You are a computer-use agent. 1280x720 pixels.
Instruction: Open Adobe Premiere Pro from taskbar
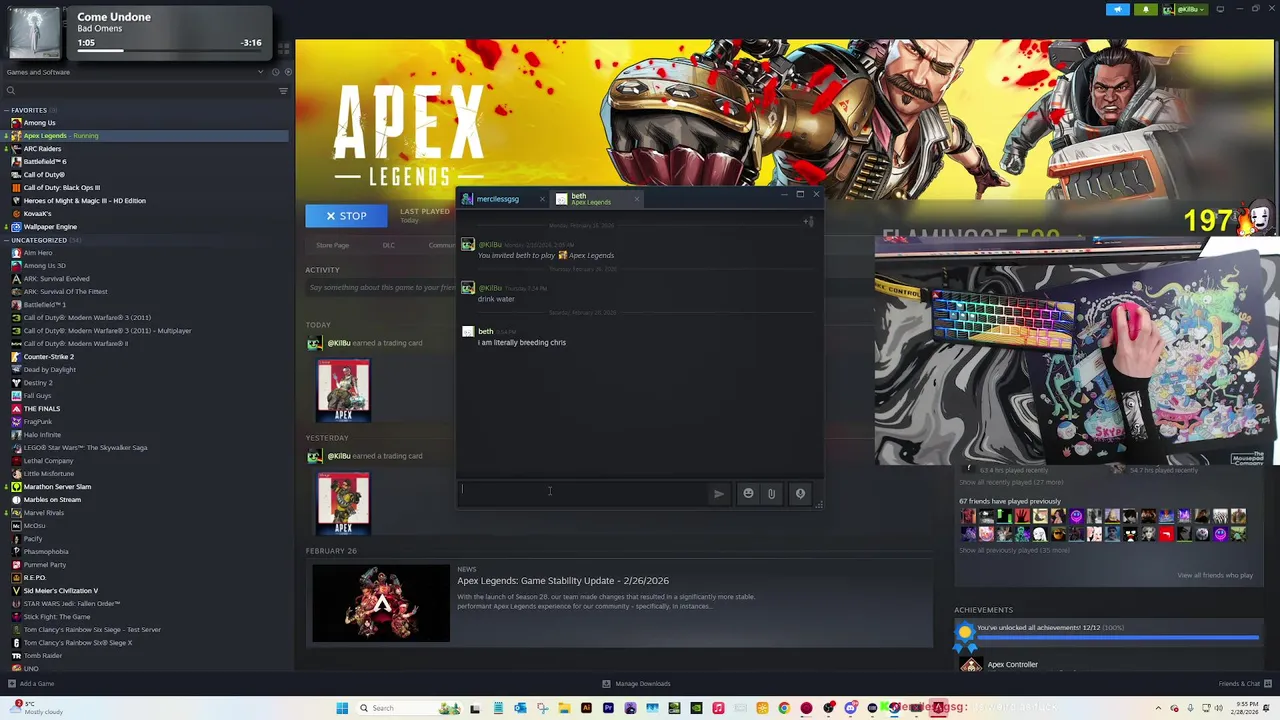[608, 708]
